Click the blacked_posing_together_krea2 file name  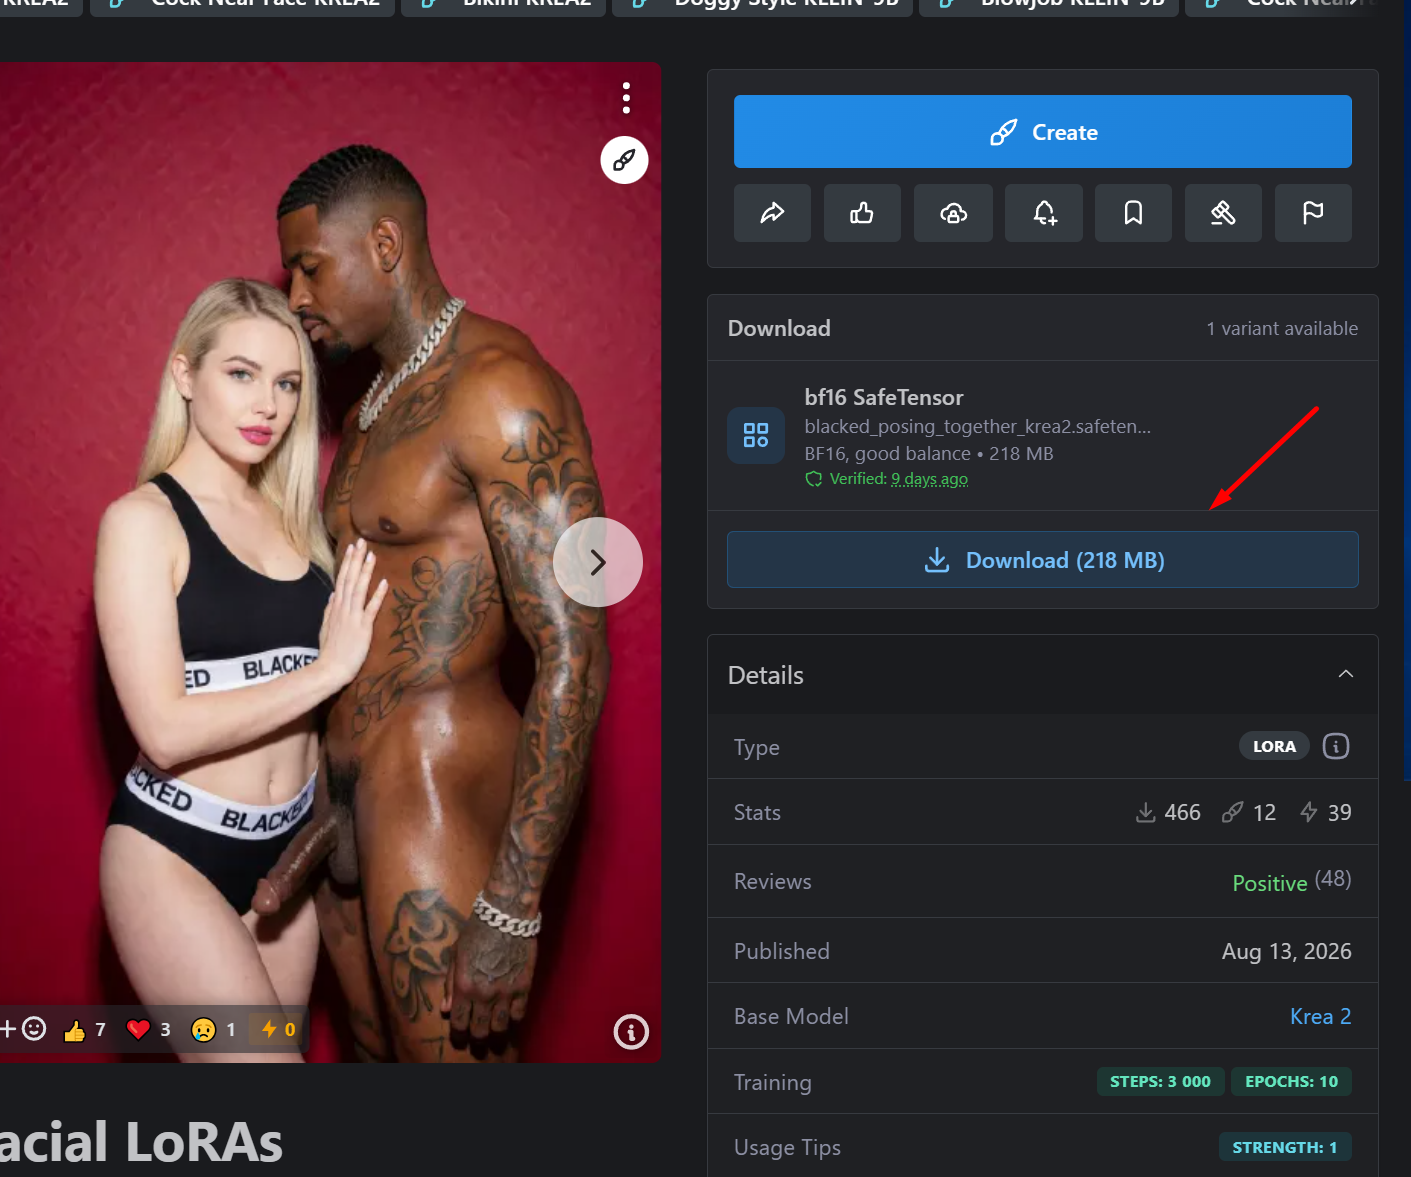click(978, 426)
